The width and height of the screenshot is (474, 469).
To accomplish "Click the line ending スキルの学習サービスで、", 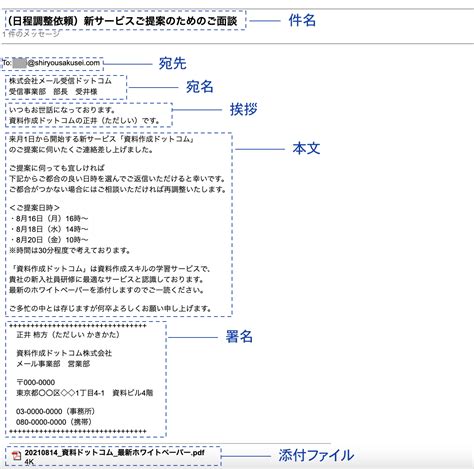I will [x=110, y=269].
